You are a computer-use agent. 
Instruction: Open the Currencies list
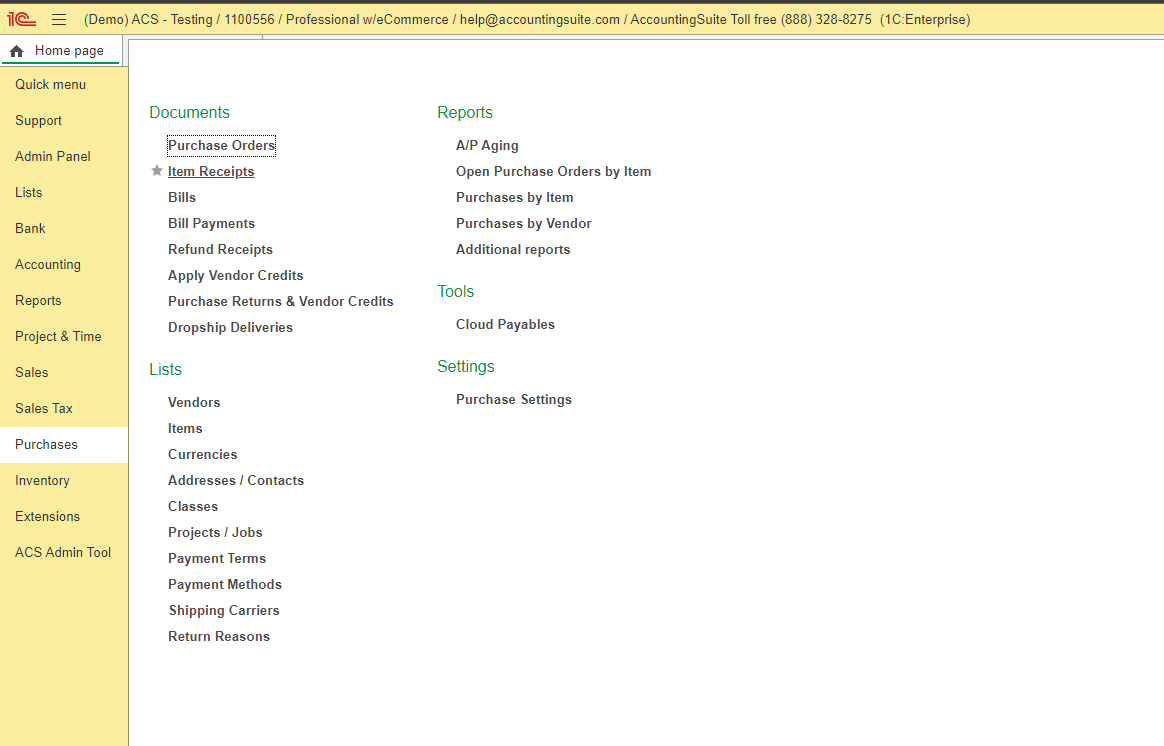(x=203, y=454)
